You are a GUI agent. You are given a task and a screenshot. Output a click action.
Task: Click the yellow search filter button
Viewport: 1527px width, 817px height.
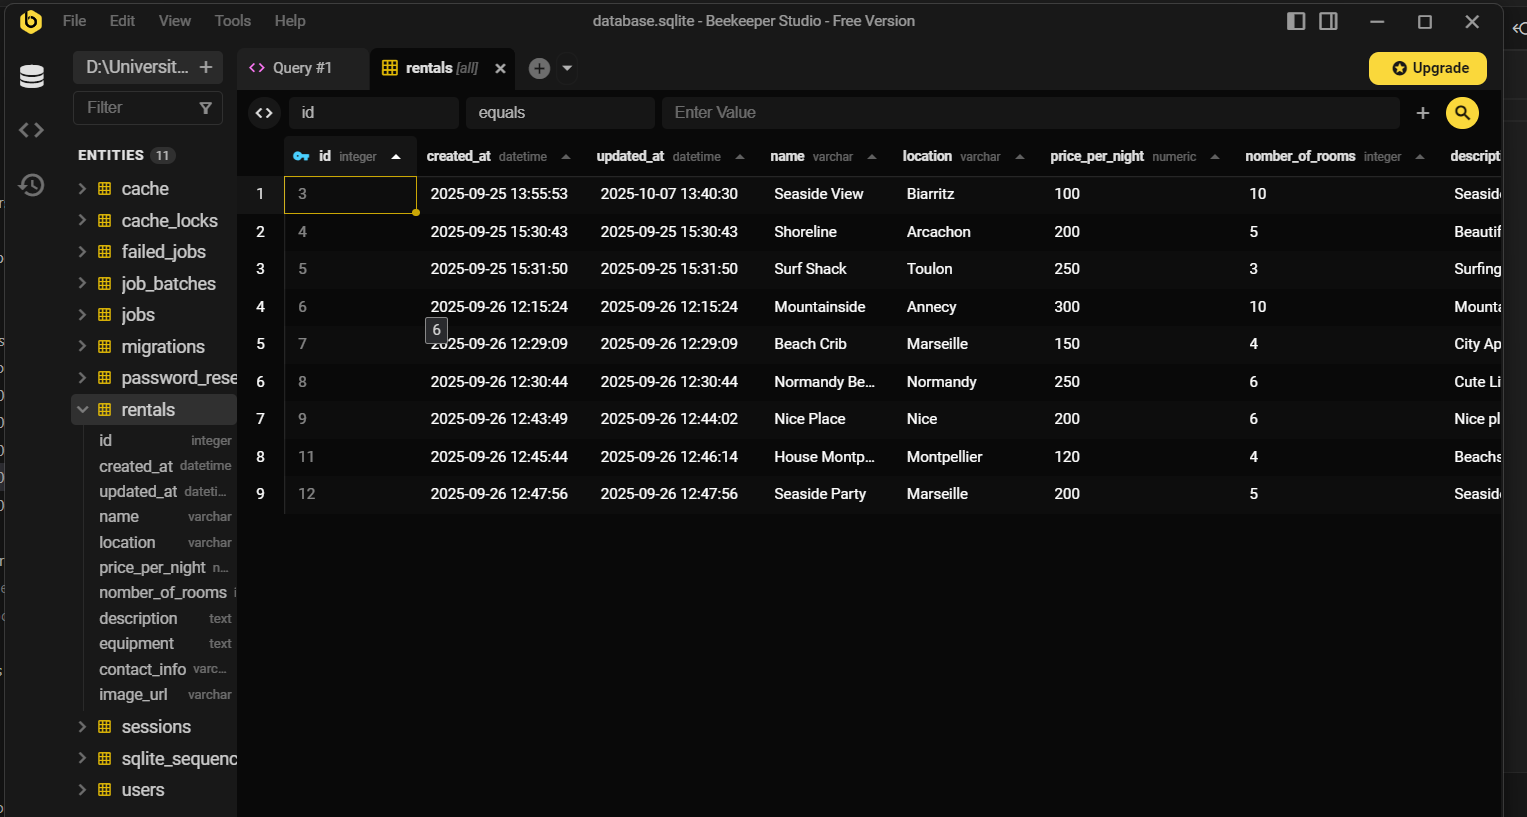tap(1462, 113)
